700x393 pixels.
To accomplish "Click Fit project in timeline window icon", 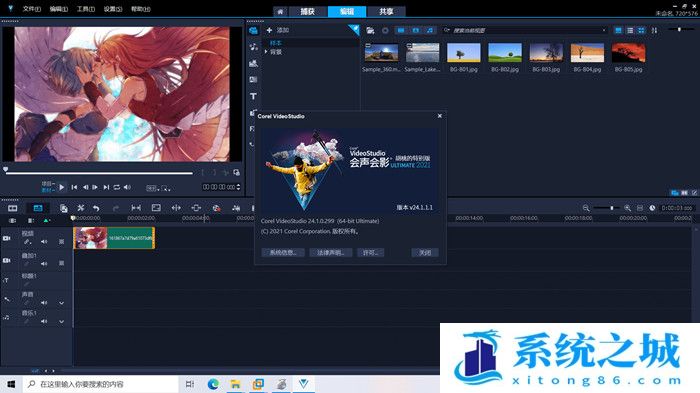I will (x=640, y=208).
